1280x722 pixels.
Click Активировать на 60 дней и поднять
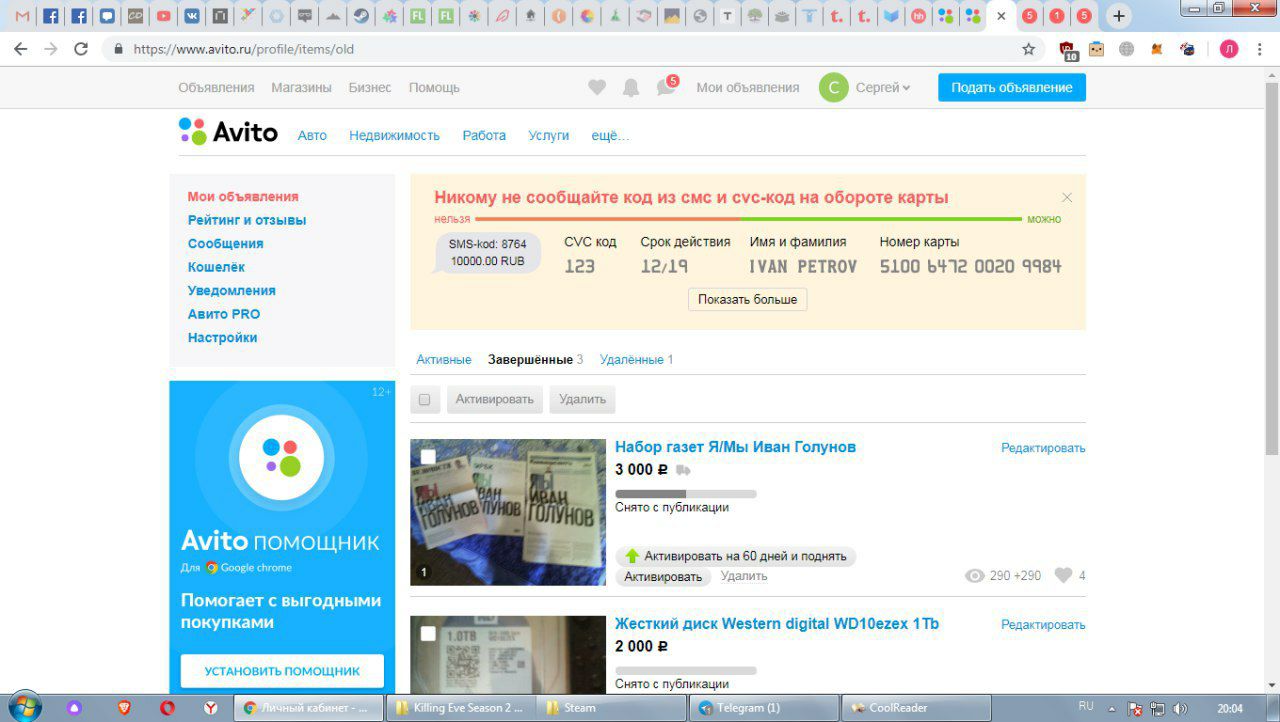736,556
